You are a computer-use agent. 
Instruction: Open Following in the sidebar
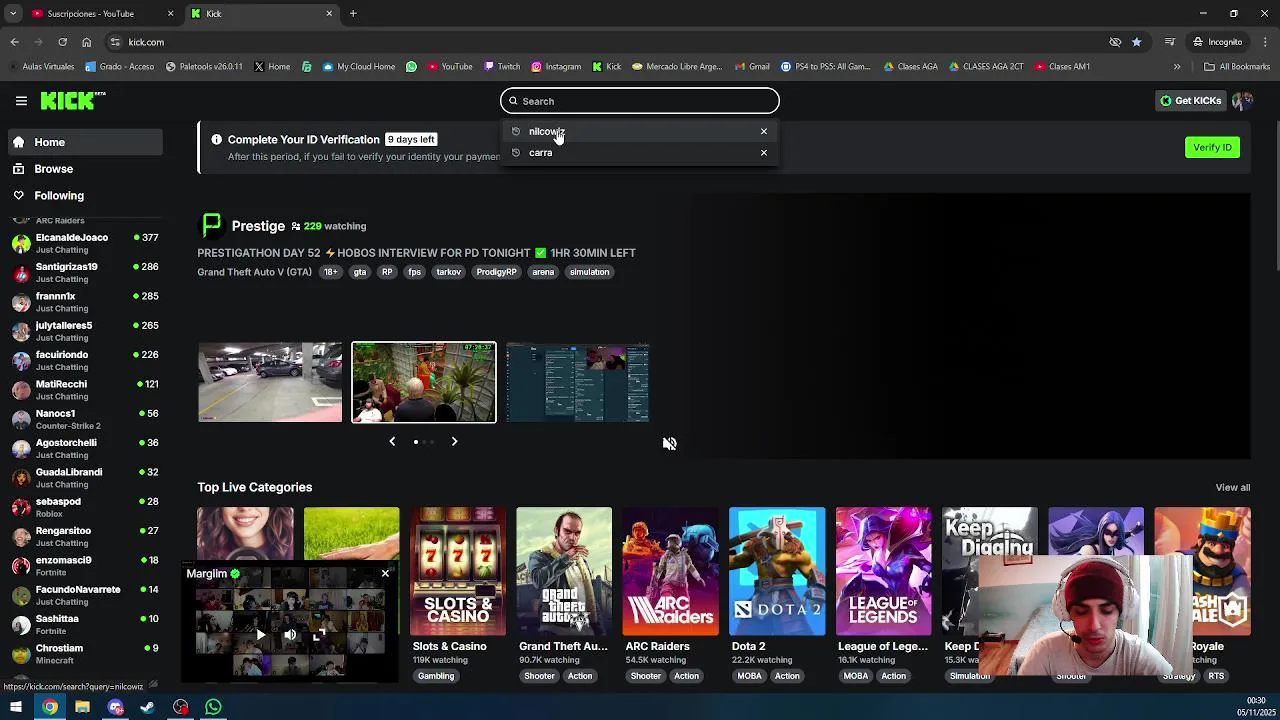pyautogui.click(x=85, y=196)
